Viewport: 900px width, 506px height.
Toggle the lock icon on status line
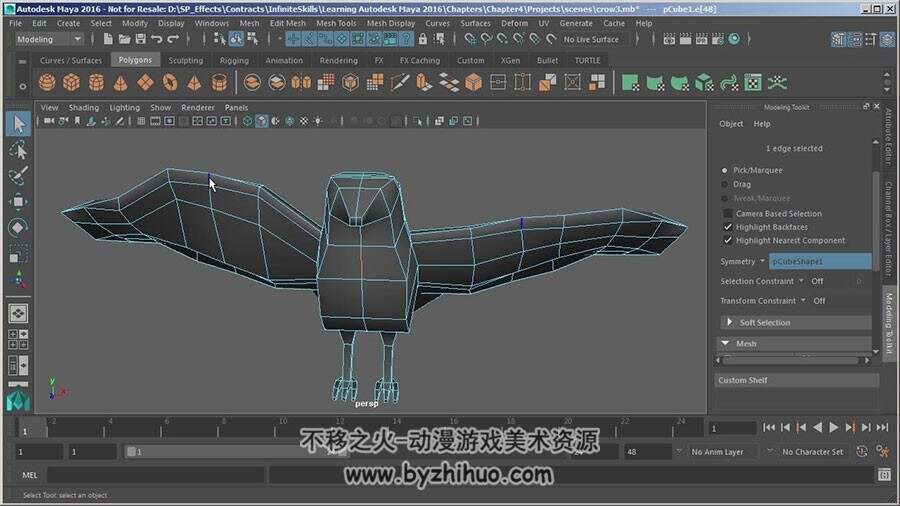click(x=423, y=39)
